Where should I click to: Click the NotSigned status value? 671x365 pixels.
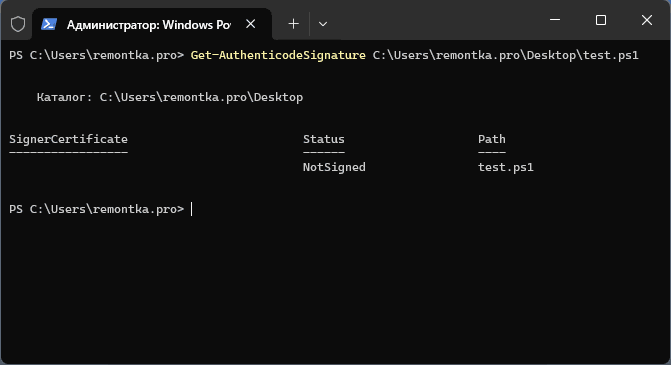334,167
